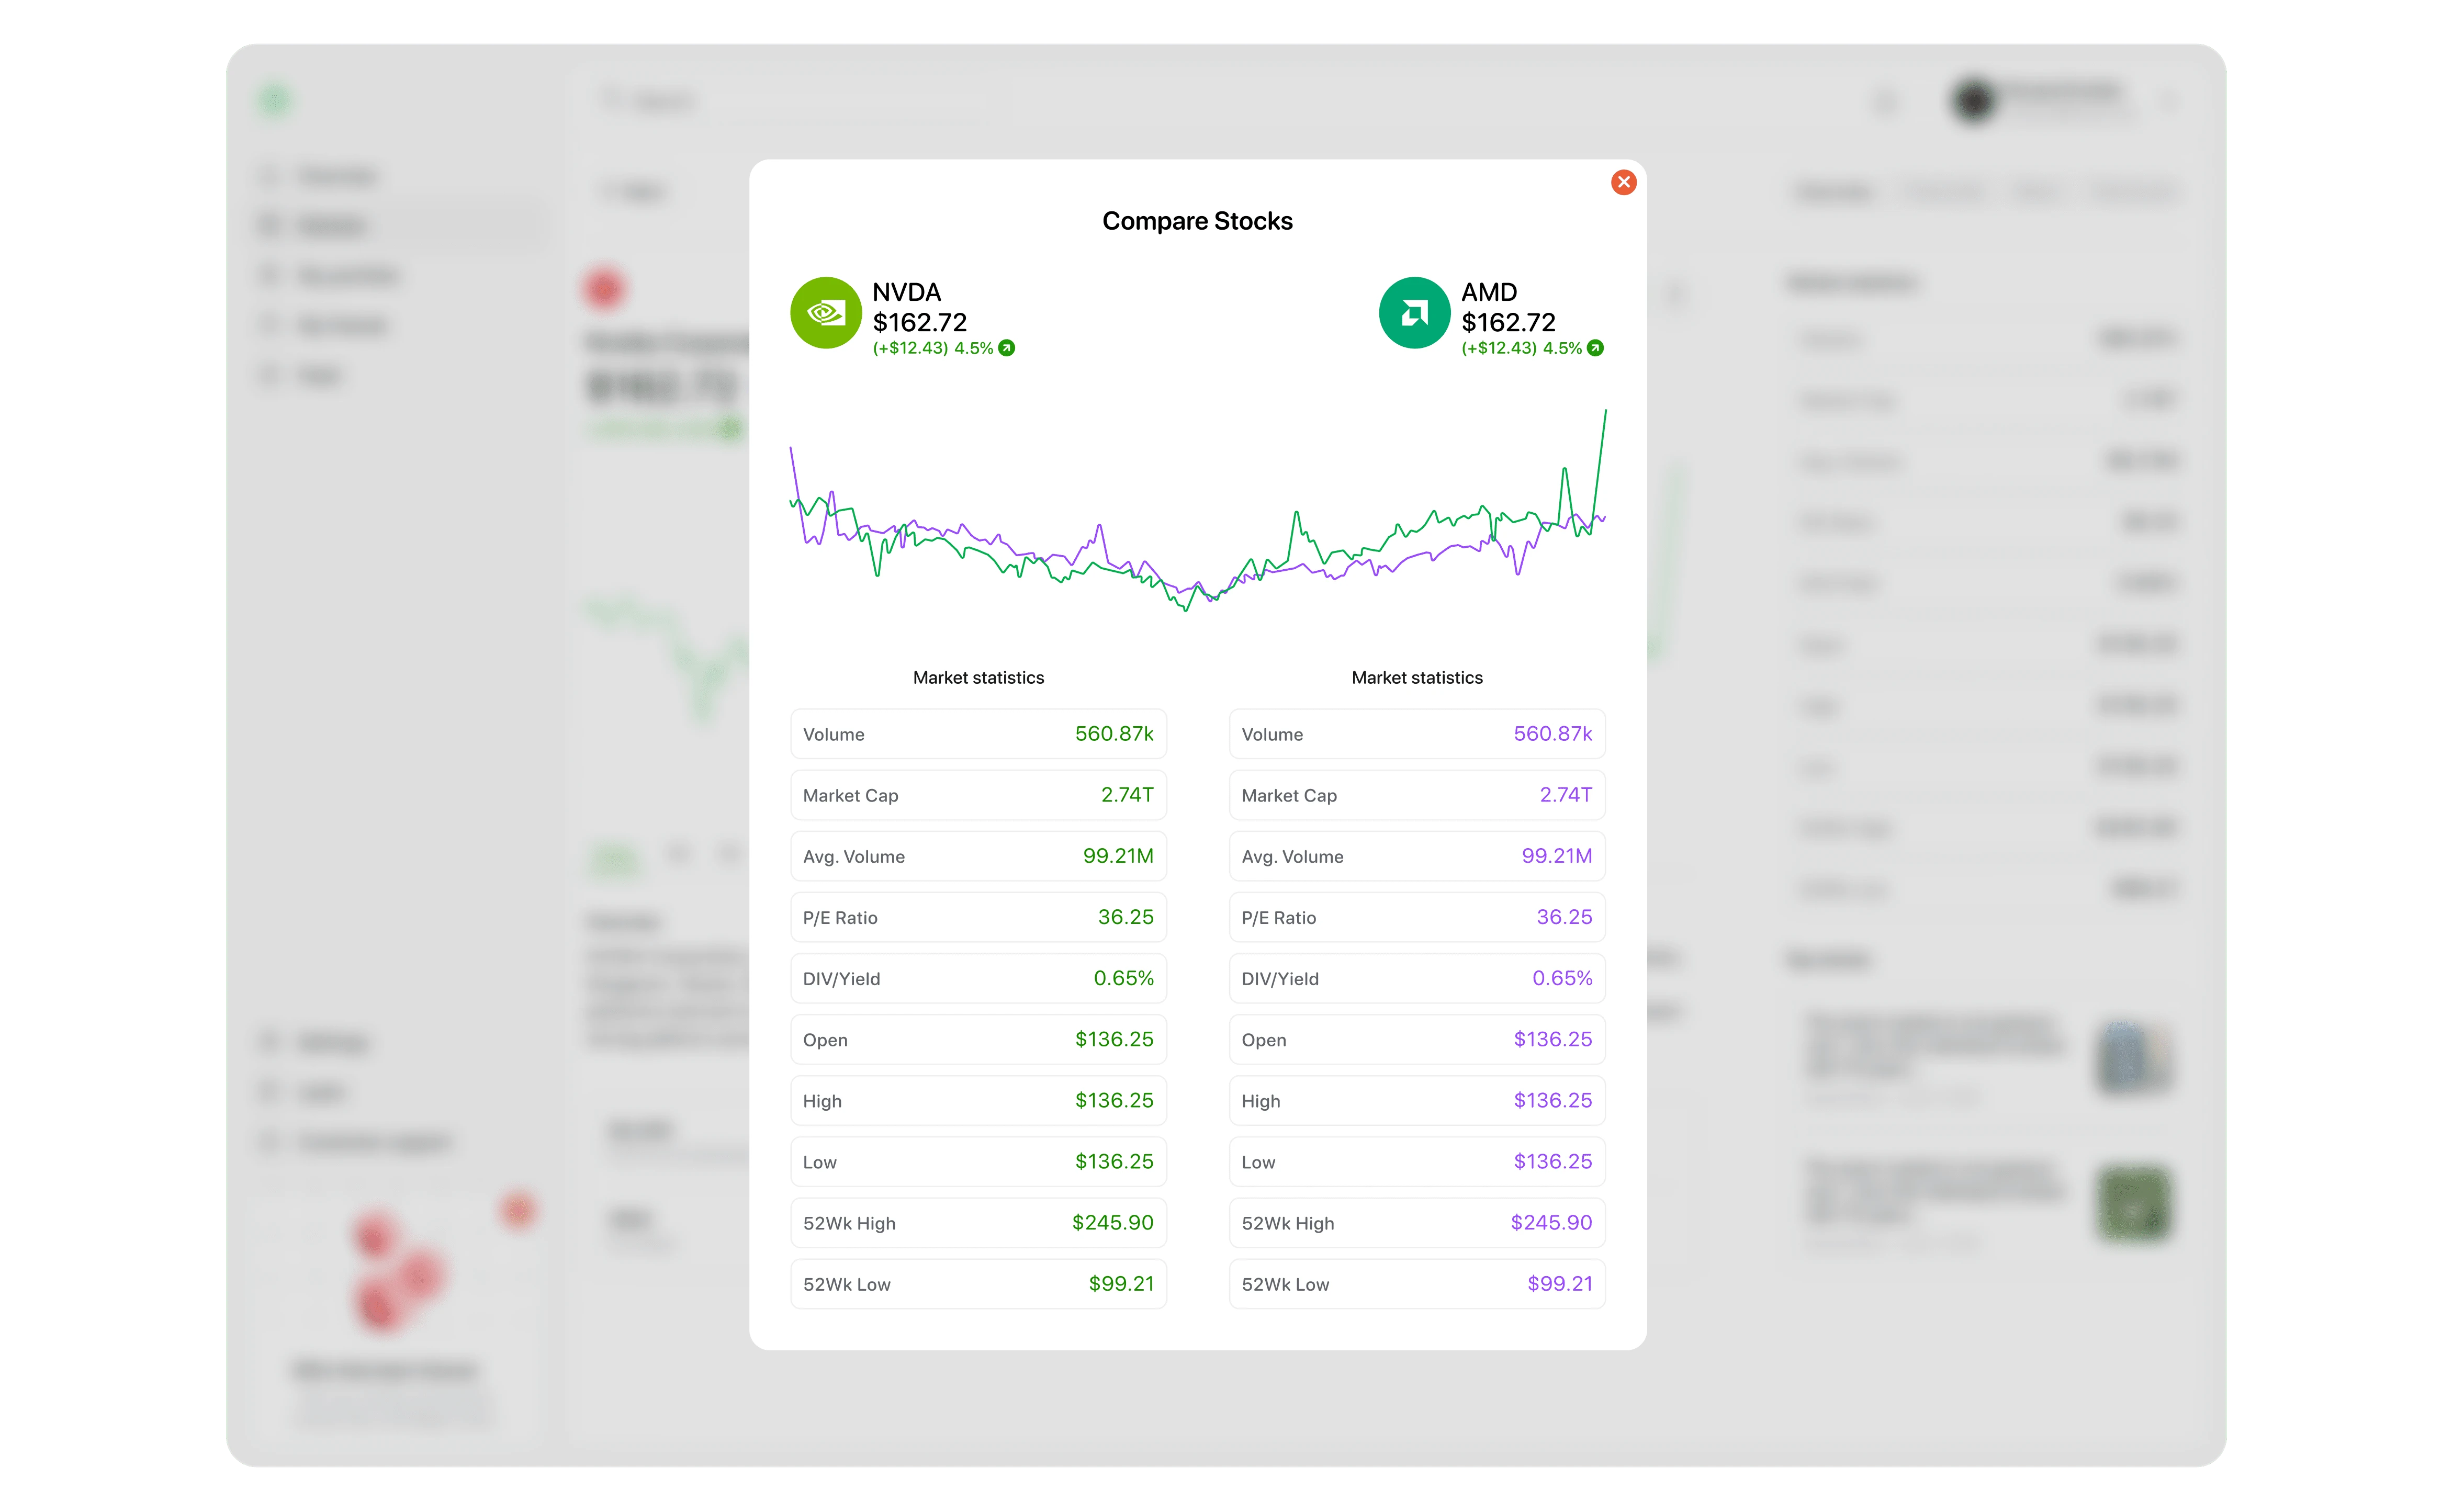Click AMD High row in purple
The height and width of the screenshot is (1512, 2453).
coord(1416,1100)
